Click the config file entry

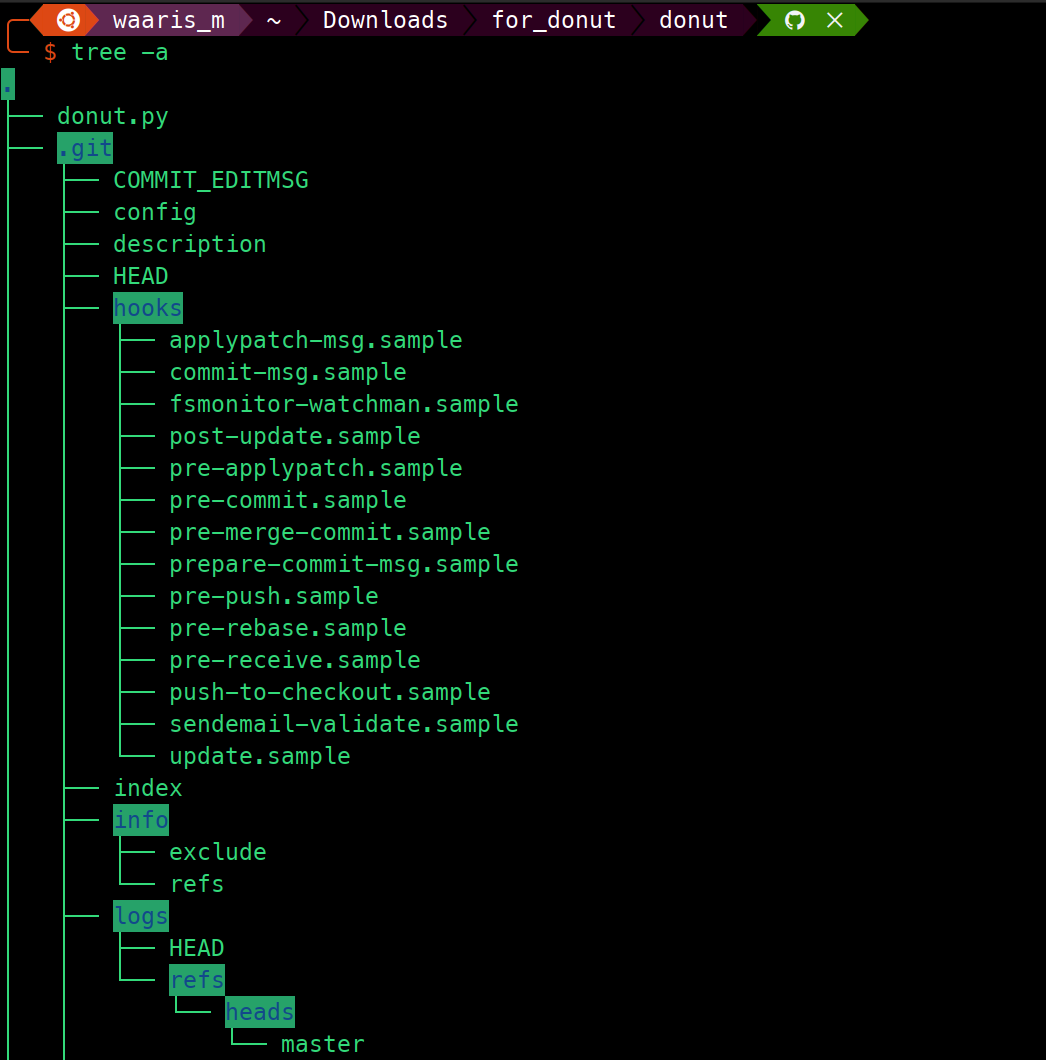[155, 212]
